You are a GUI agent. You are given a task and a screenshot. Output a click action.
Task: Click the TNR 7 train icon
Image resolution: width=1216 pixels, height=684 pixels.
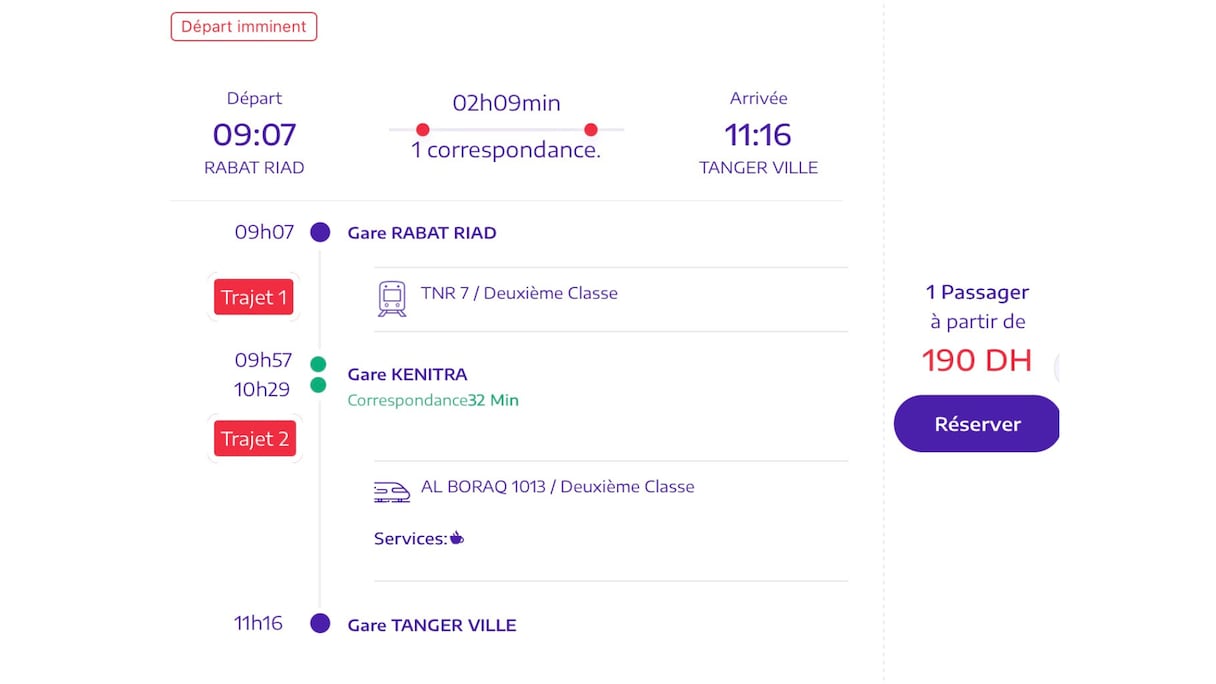[392, 298]
